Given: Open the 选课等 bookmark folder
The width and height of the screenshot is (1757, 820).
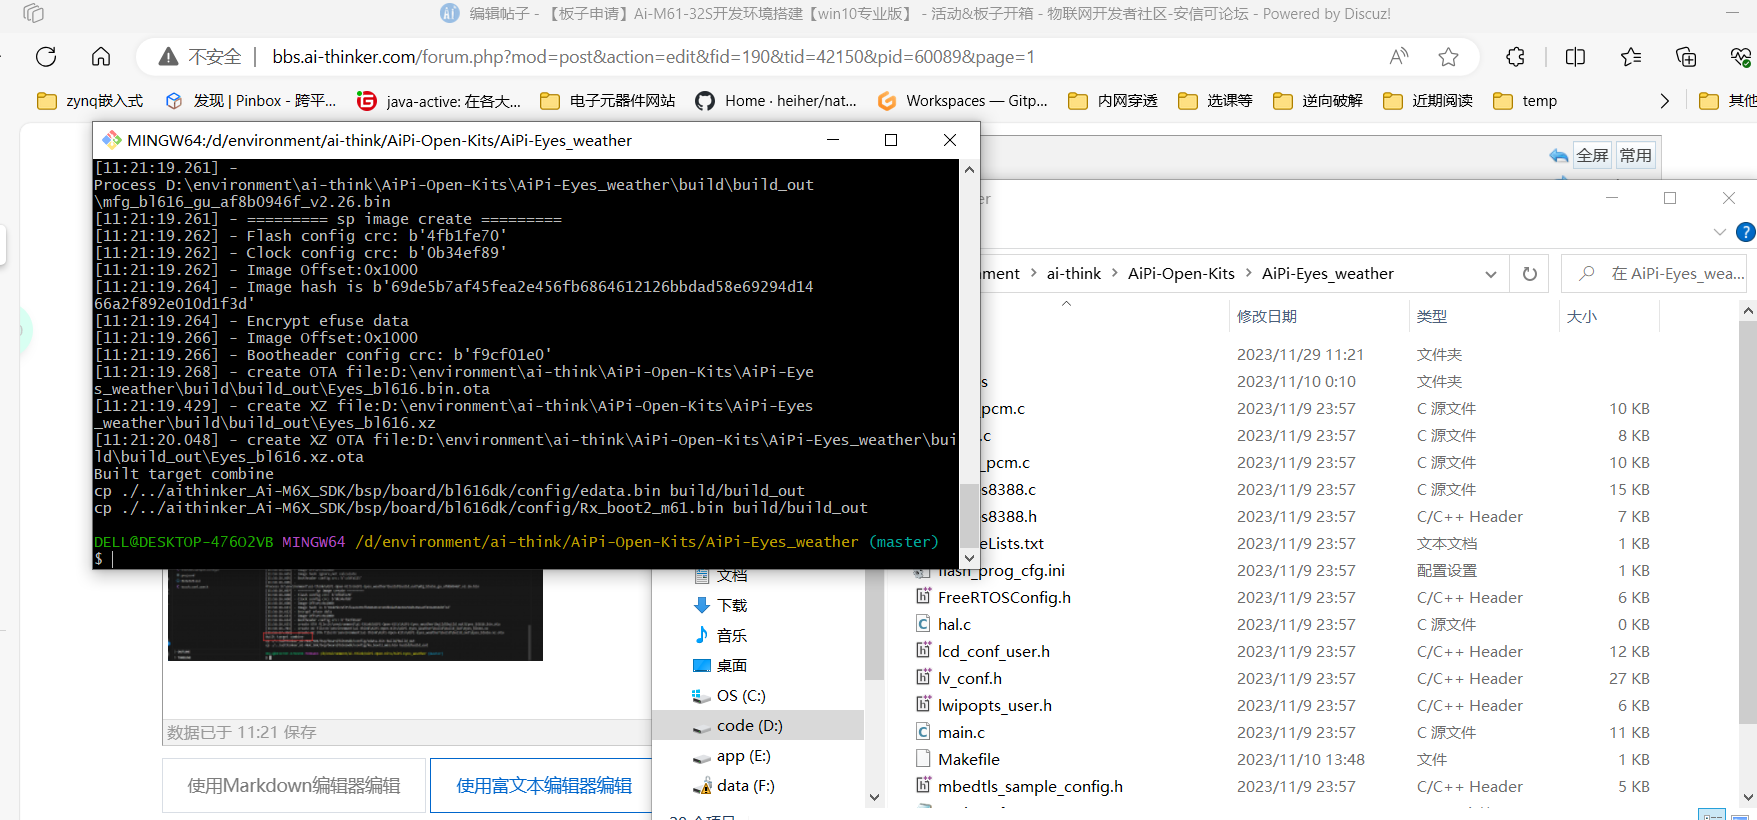Looking at the screenshot, I should click(1215, 101).
